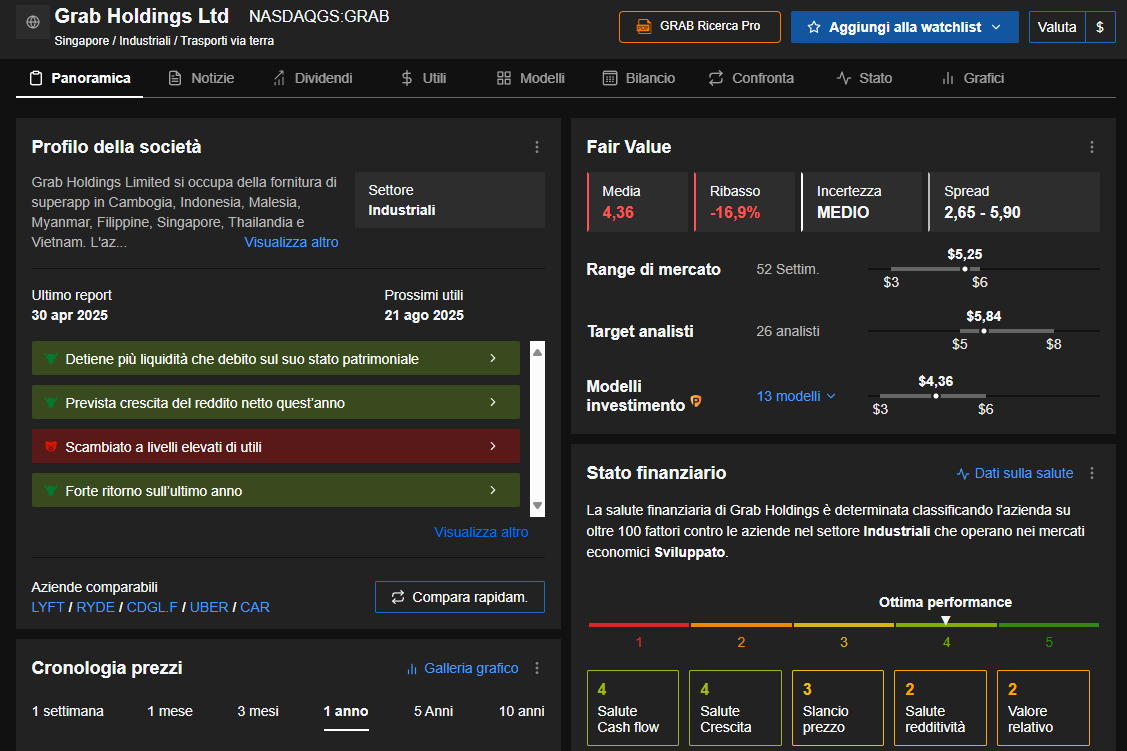This screenshot has width=1127, height=751.
Task: Click the dollar icon of the Utili tab
Action: 407,78
